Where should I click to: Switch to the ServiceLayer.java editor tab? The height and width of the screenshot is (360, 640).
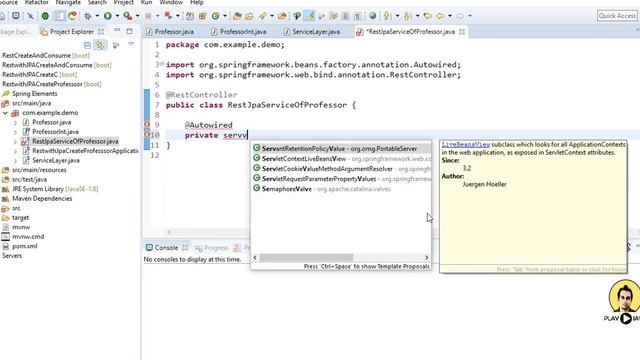pyautogui.click(x=312, y=31)
